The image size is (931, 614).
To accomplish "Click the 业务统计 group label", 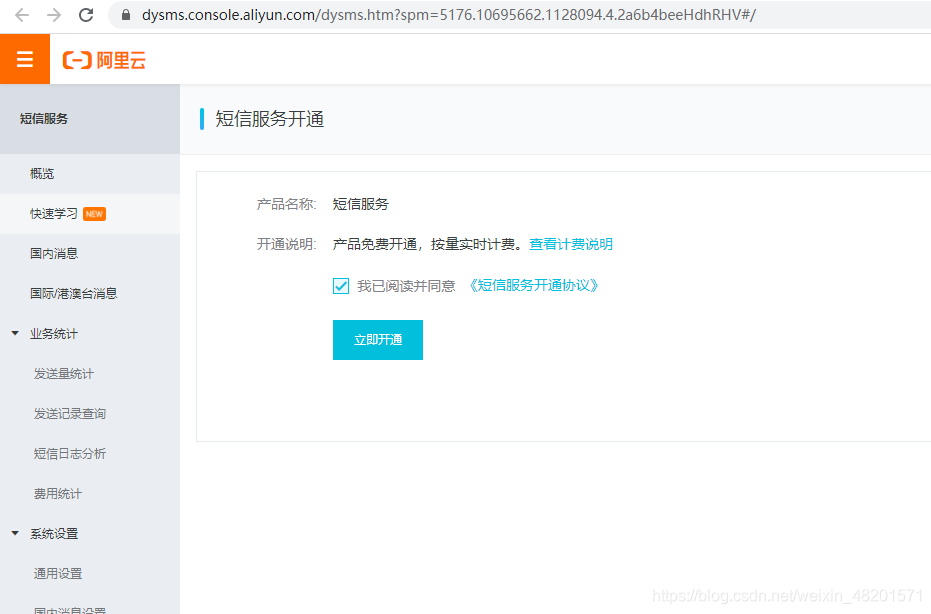I will (x=54, y=334).
